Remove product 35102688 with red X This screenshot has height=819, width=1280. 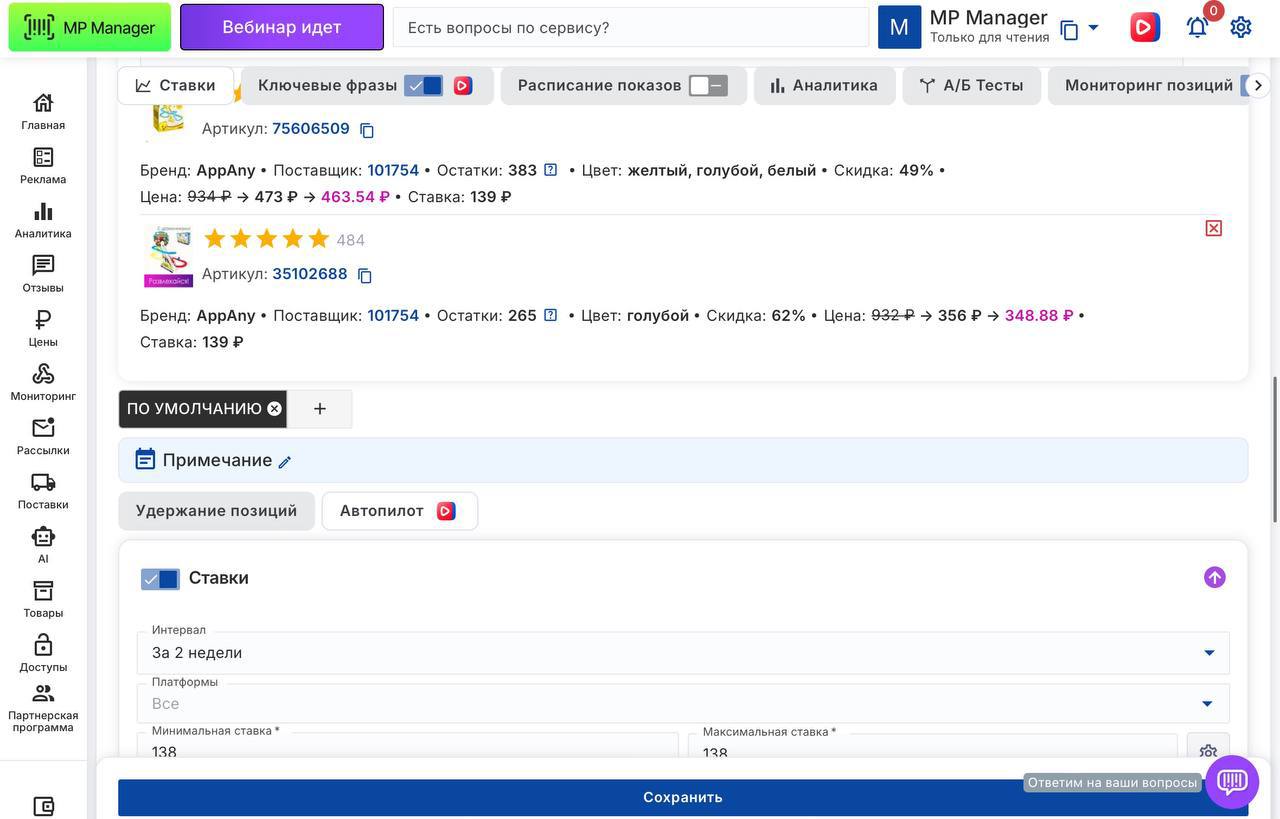coord(1213,228)
